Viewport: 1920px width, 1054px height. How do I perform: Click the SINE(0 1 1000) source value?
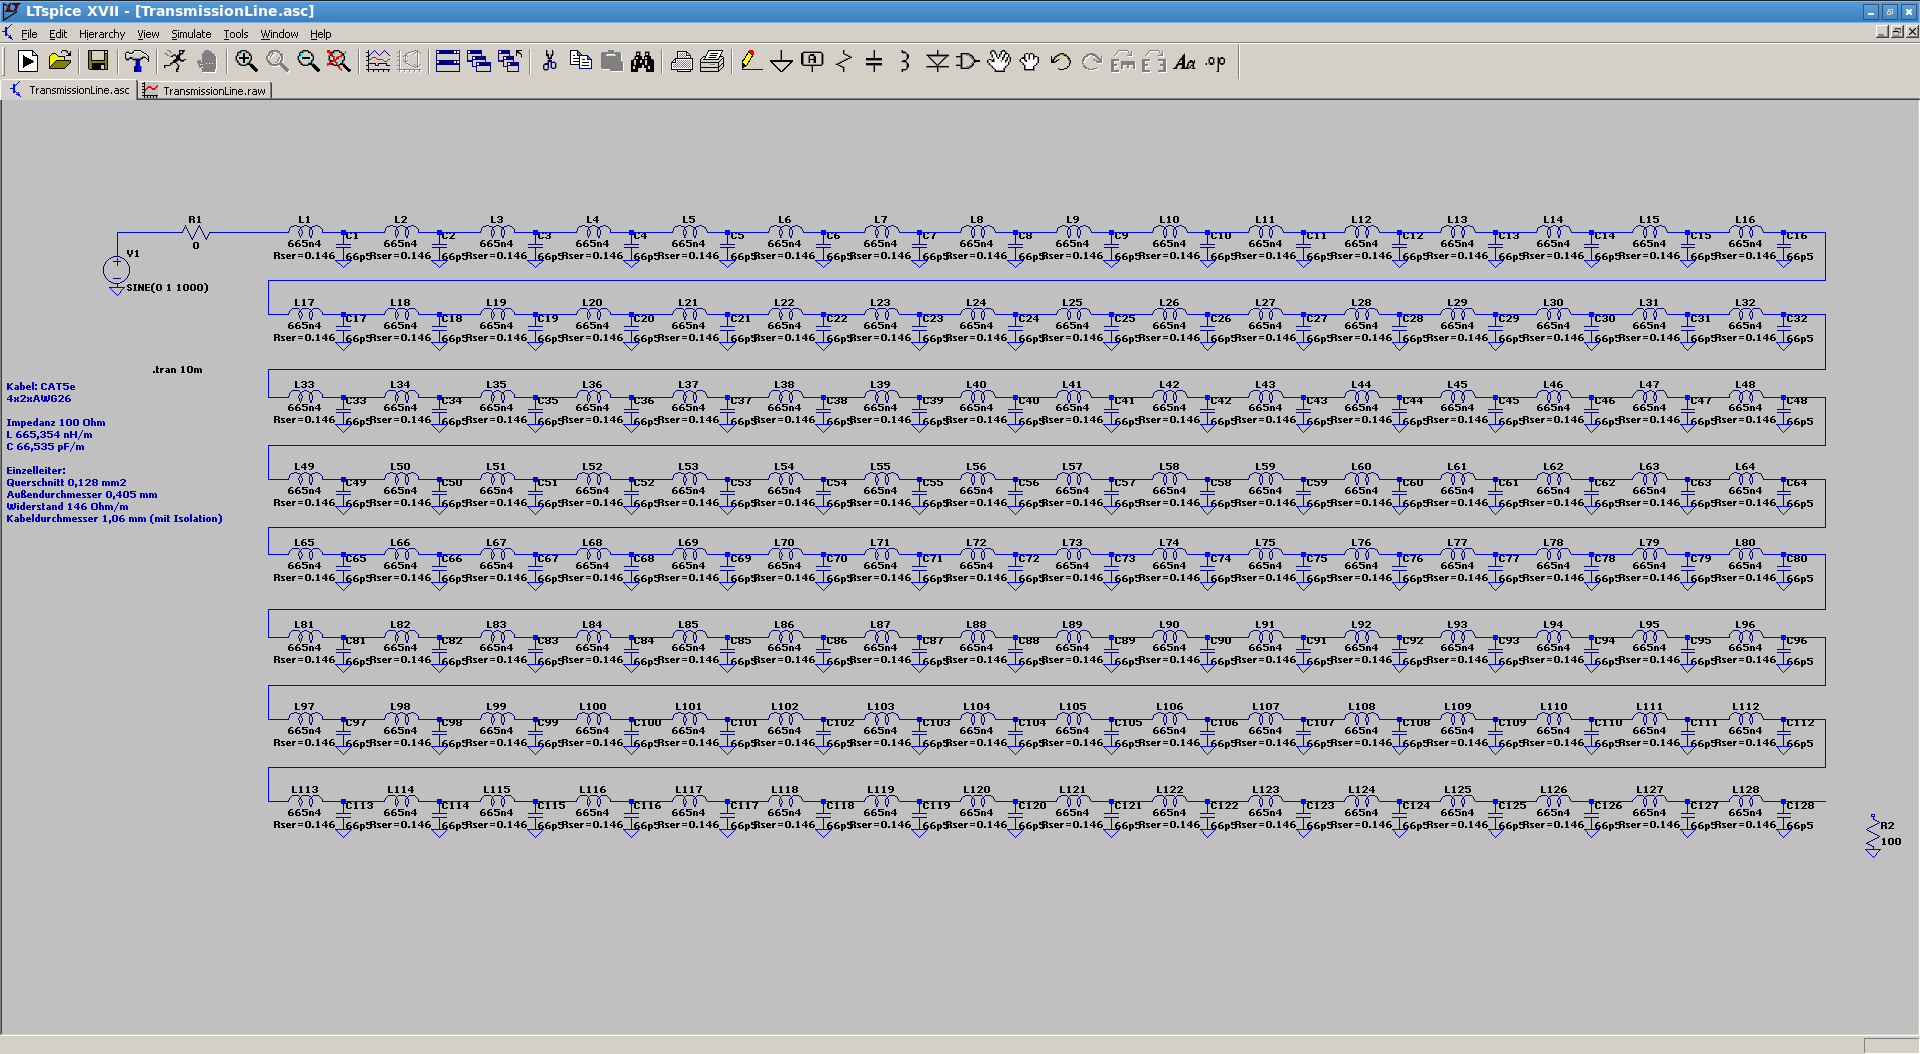tap(167, 287)
